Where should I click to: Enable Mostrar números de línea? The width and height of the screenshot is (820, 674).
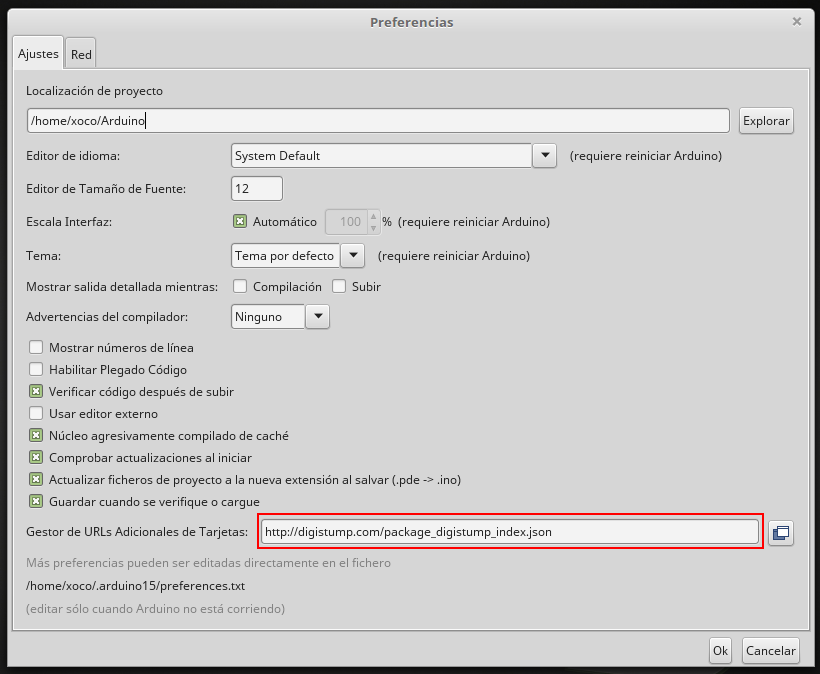[x=36, y=347]
